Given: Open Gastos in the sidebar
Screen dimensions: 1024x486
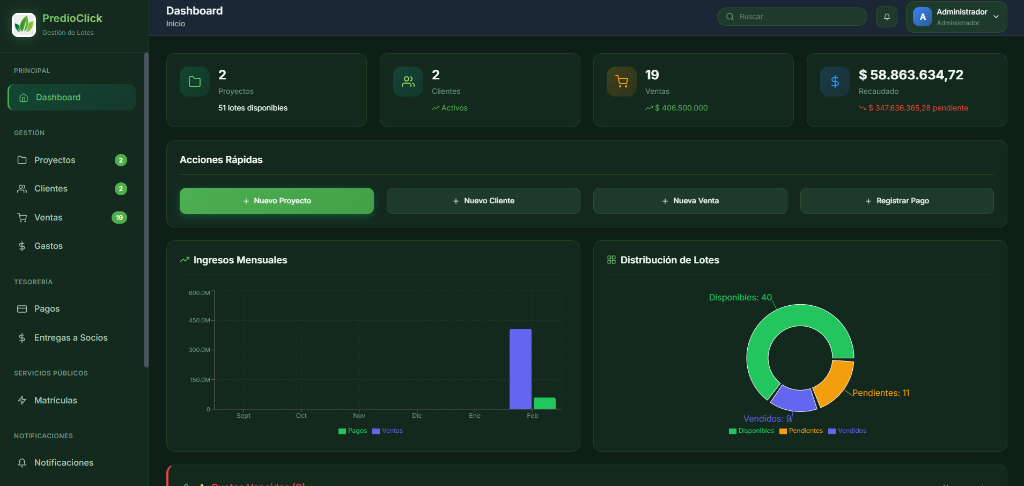Looking at the screenshot, I should [x=72, y=246].
